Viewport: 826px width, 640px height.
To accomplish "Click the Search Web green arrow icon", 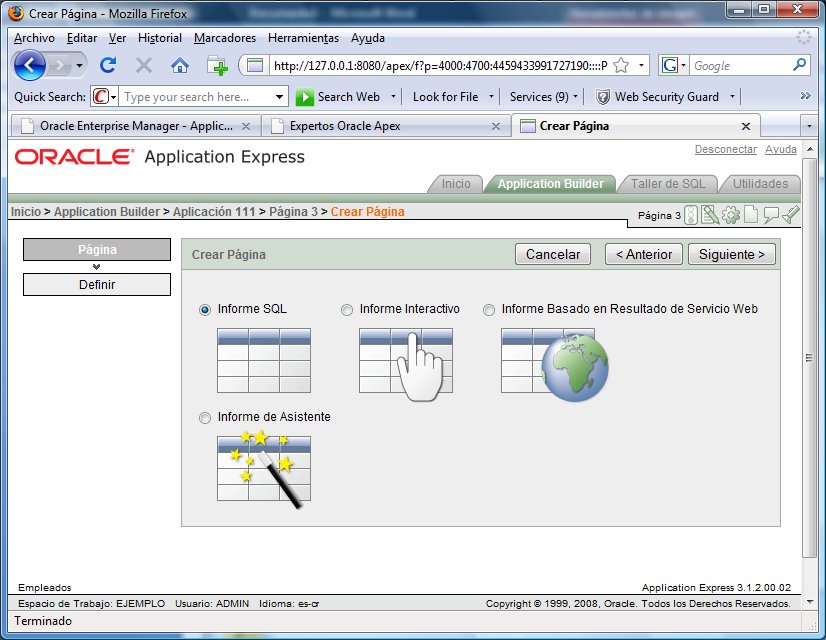I will point(304,97).
